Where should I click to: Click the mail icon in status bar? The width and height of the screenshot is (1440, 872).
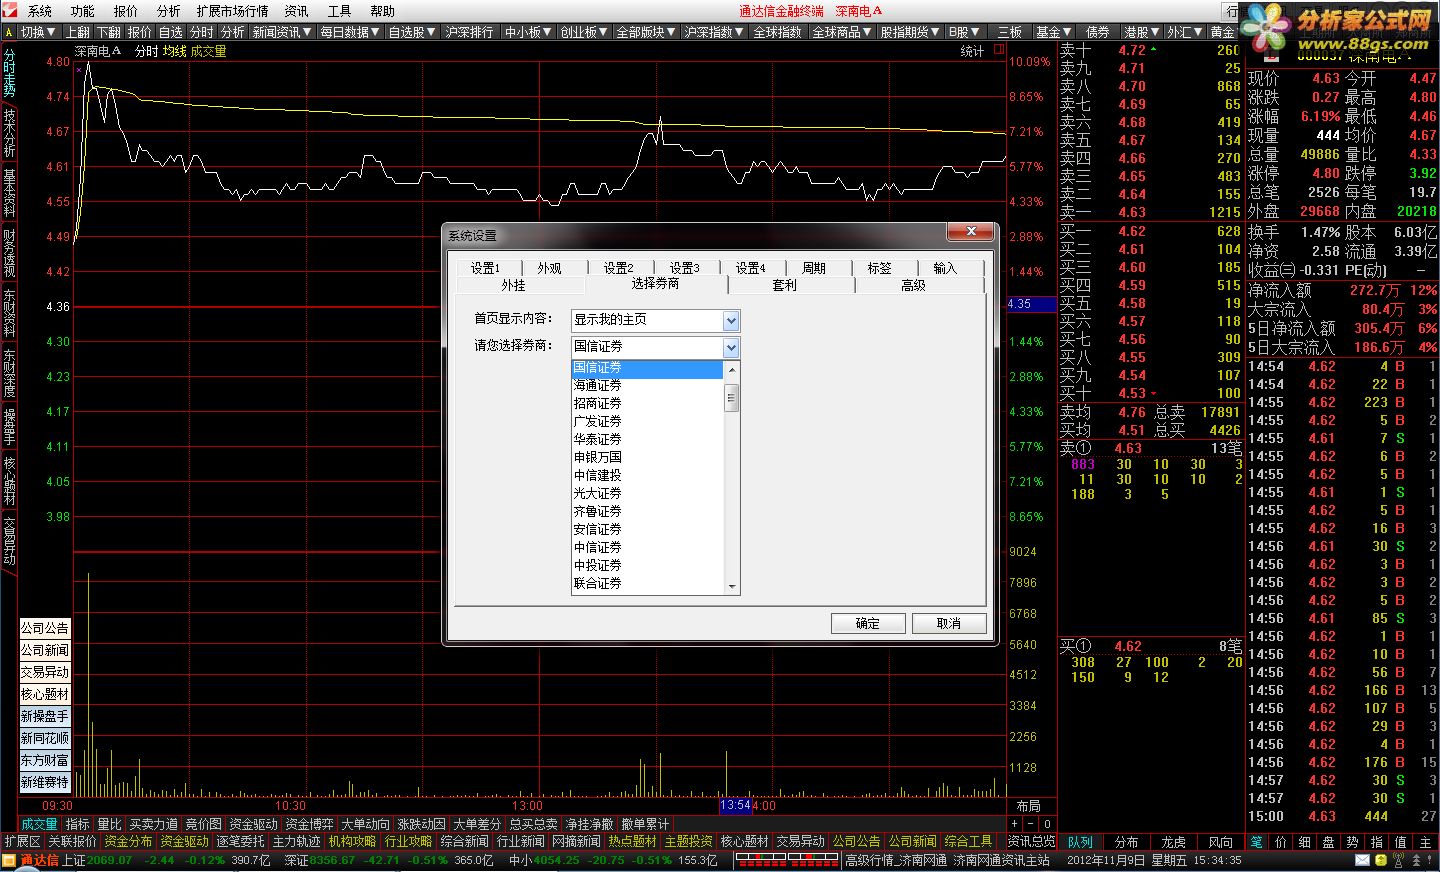pyautogui.click(x=1361, y=860)
